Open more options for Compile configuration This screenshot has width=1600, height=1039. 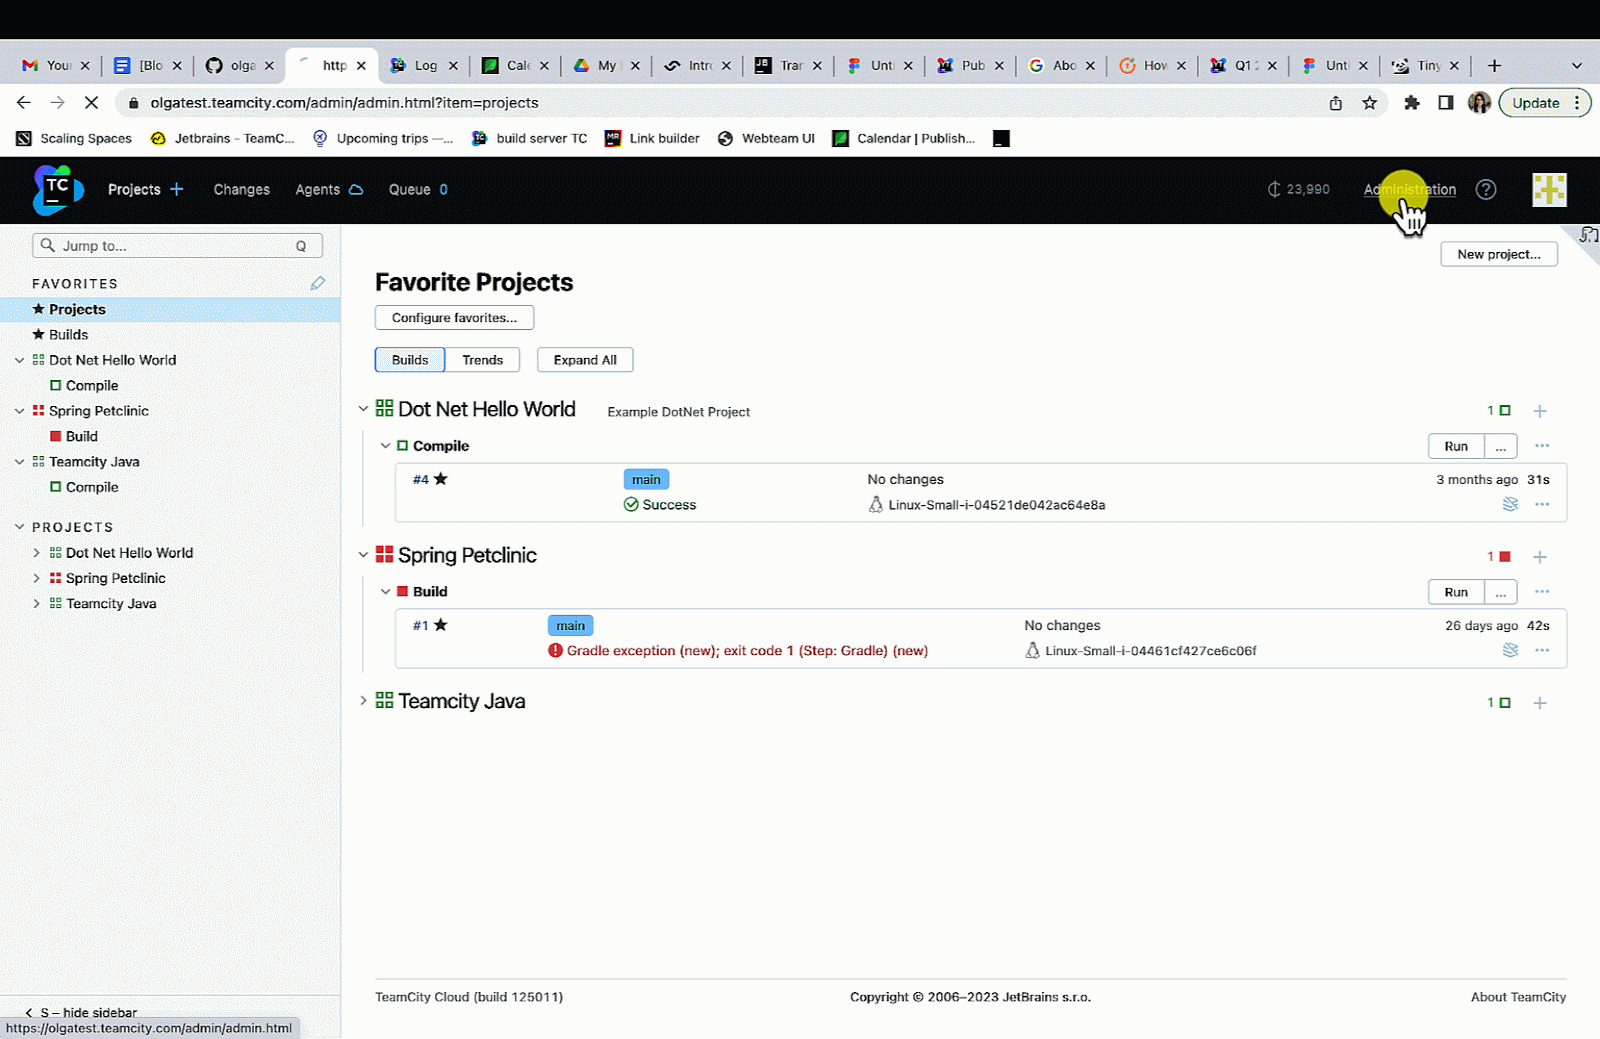1542,446
